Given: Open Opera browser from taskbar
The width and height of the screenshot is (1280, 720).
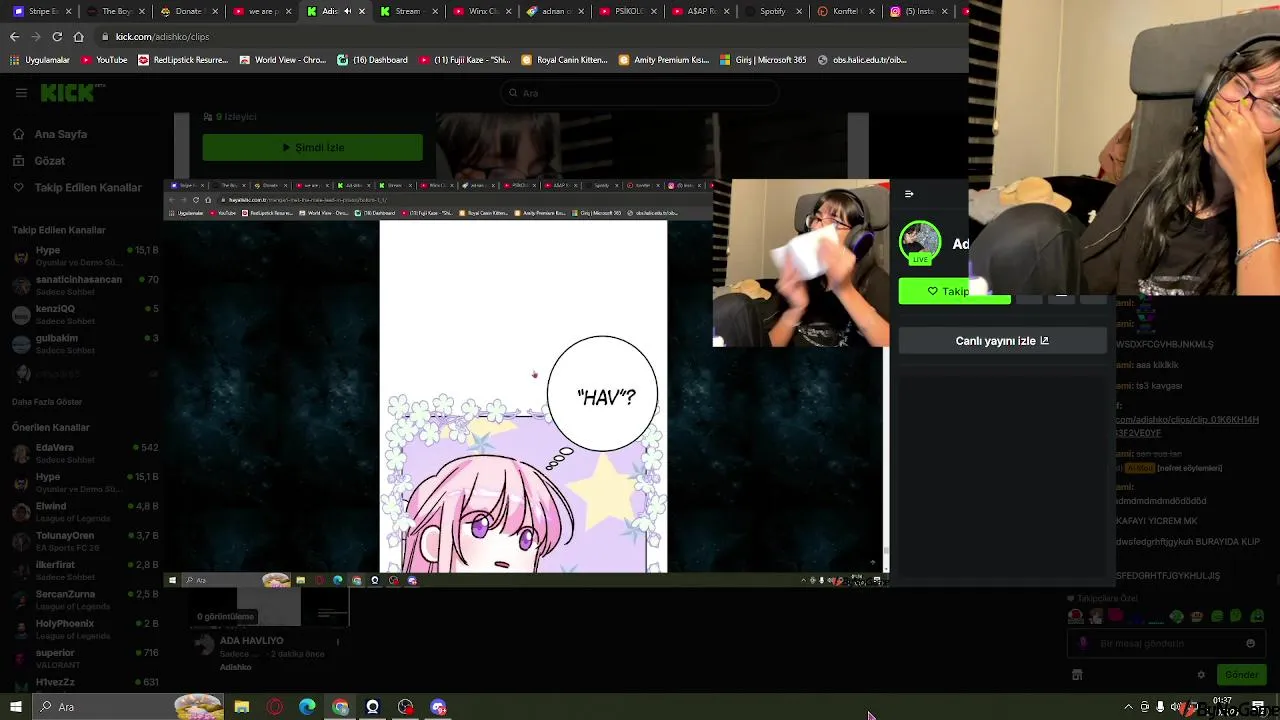Looking at the screenshot, I should point(275,707).
